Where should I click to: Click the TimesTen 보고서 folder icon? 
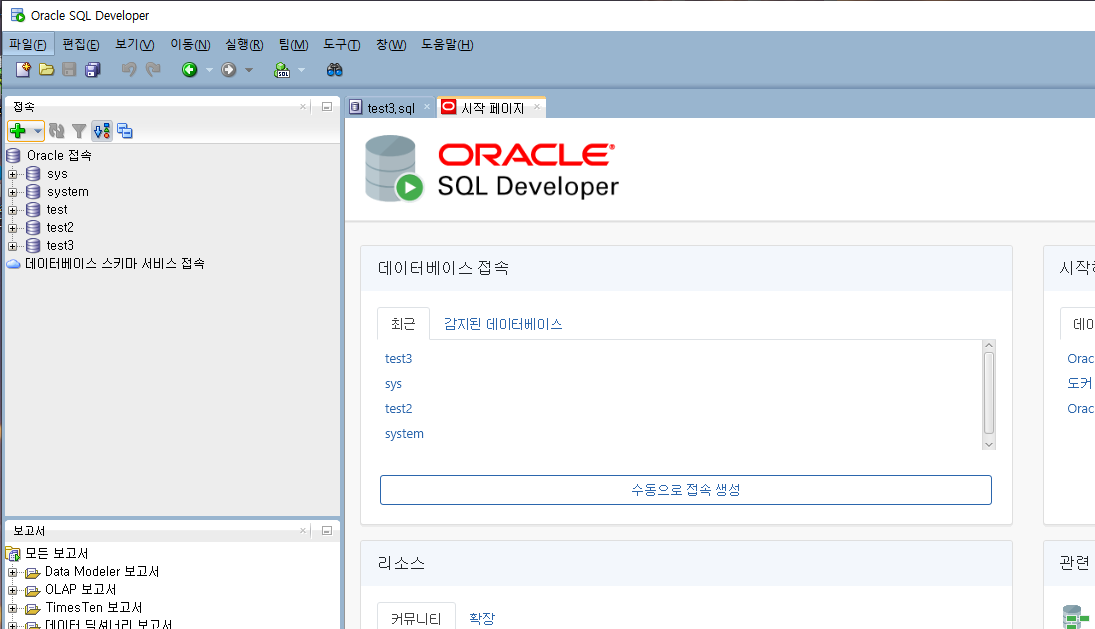(x=33, y=609)
